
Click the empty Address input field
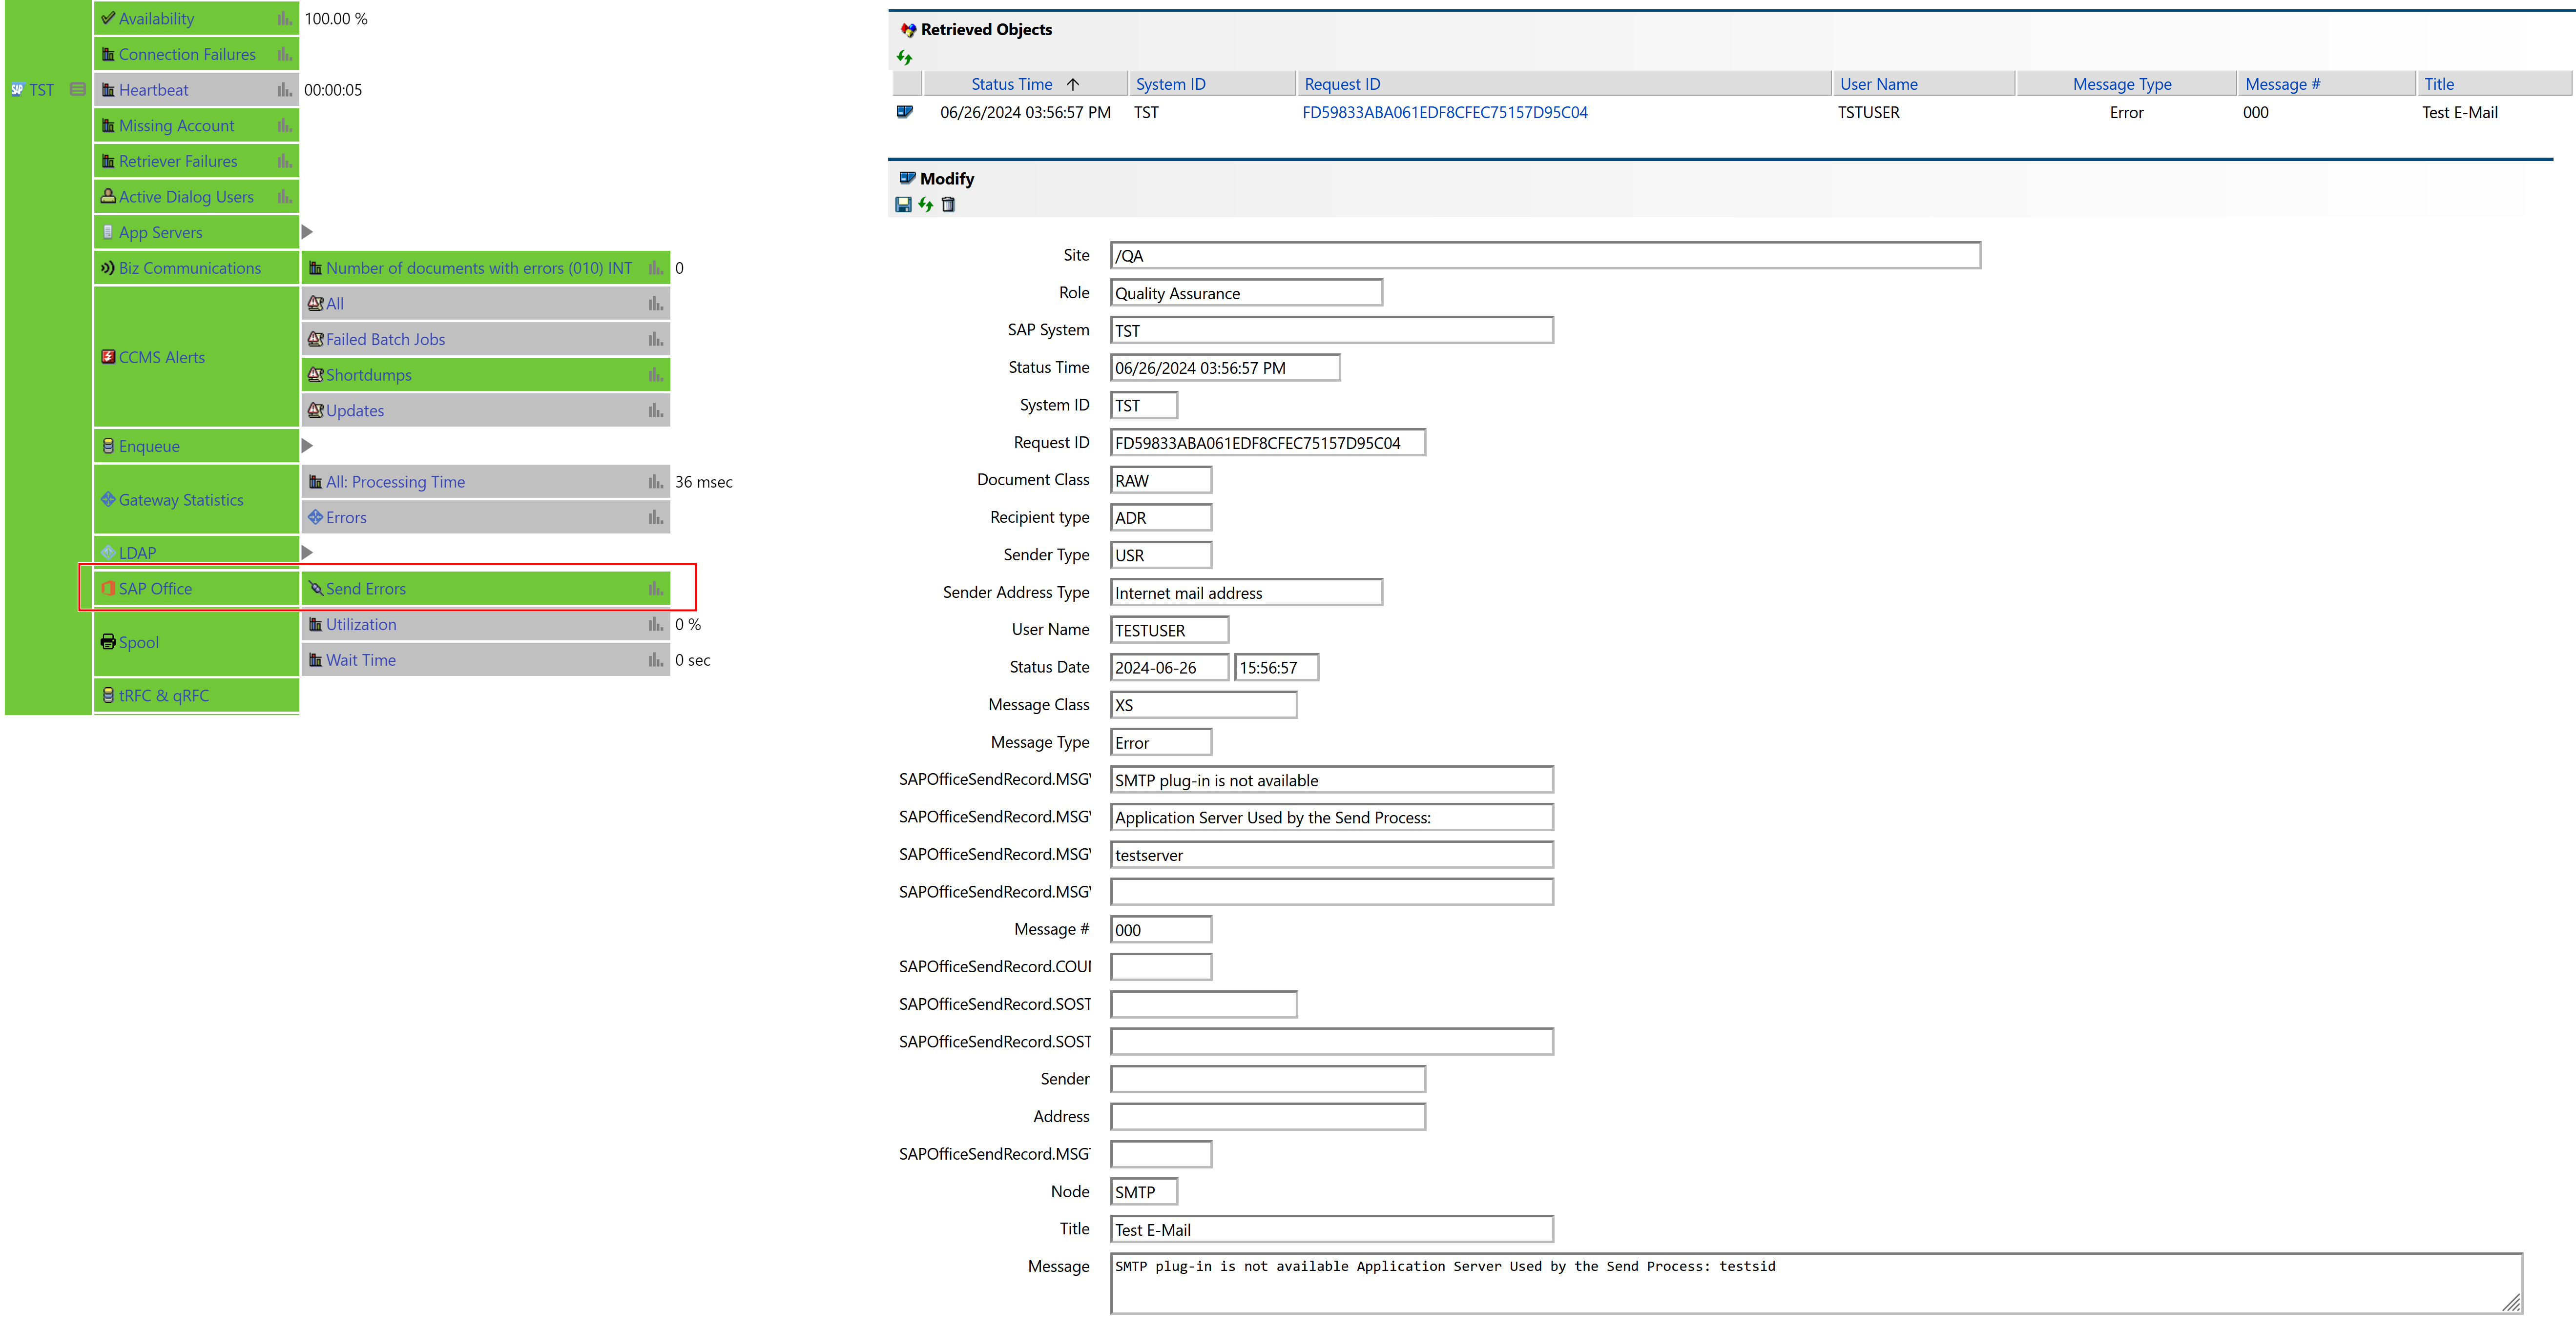coord(1268,1117)
